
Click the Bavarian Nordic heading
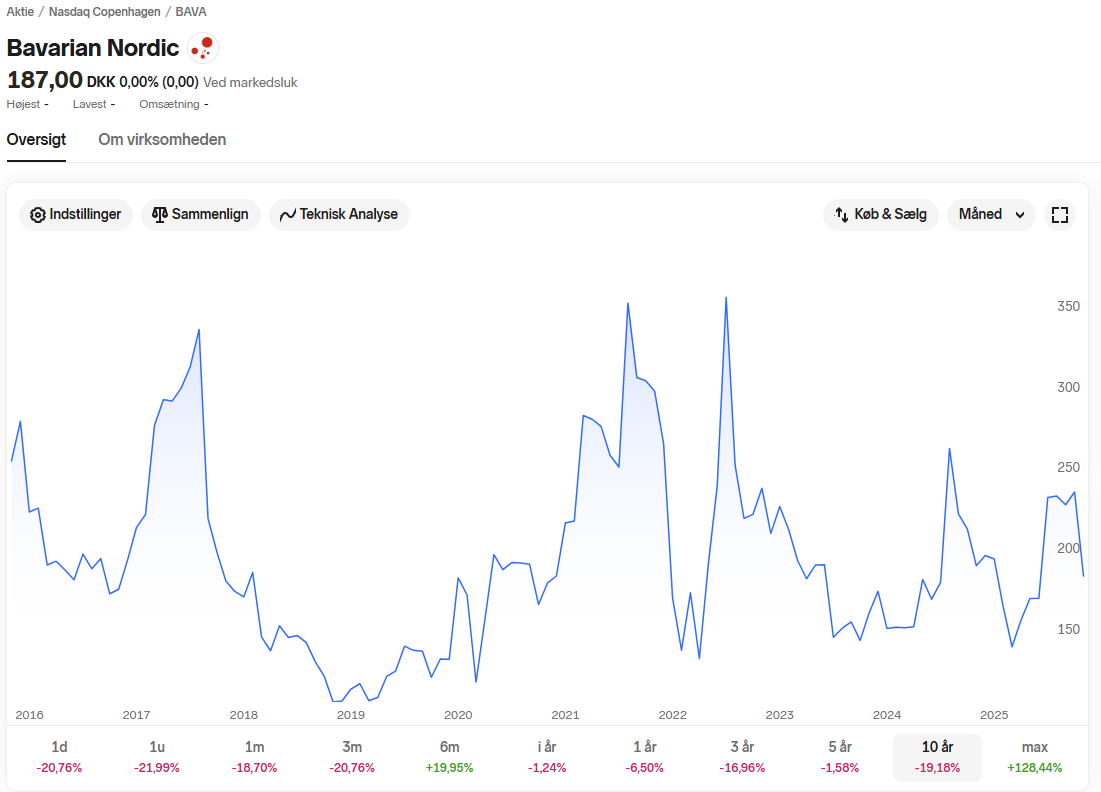(x=93, y=48)
